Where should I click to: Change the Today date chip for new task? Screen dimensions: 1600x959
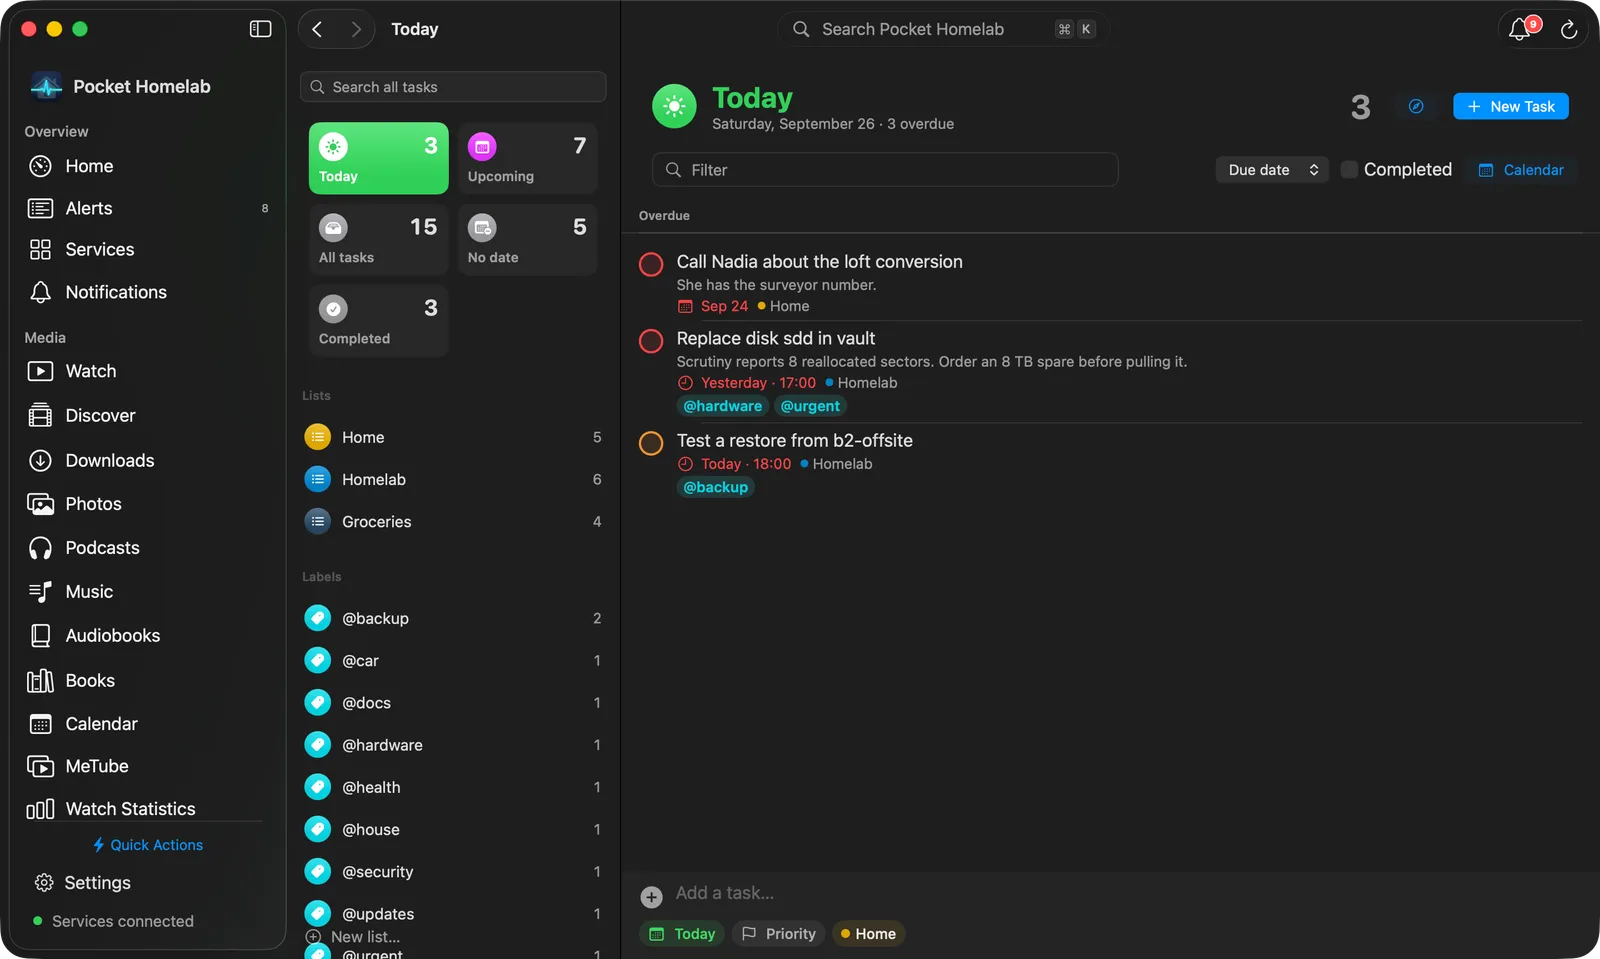point(683,933)
